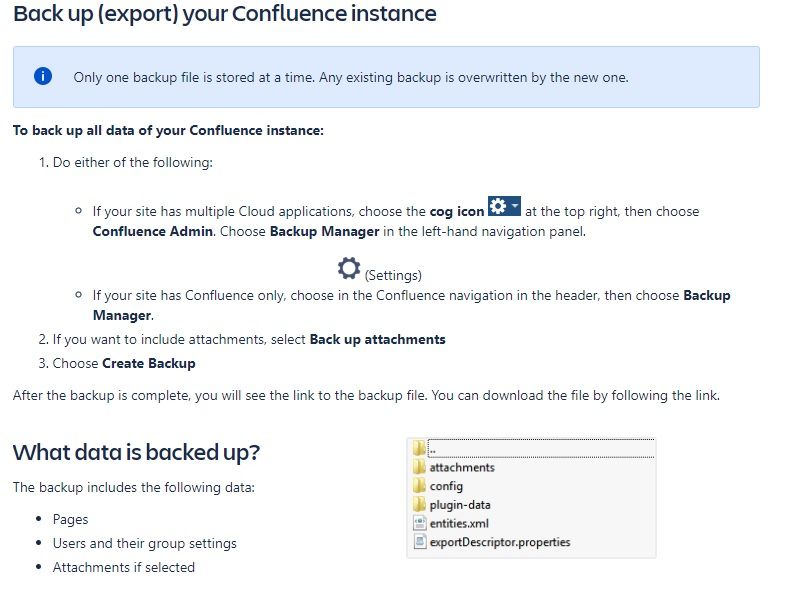Click the heading 'Back up (export) your Confluence instance'
This screenshot has height=608, width=809.
coord(224,13)
